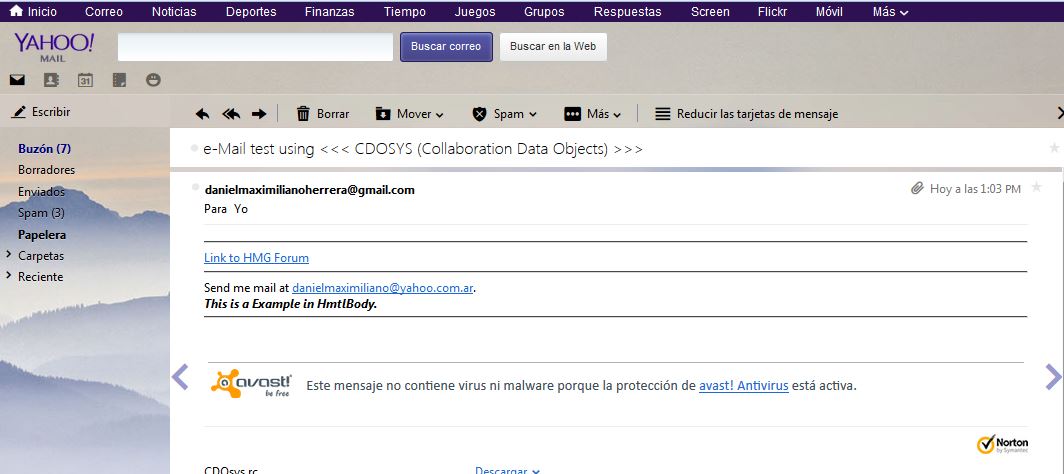Viewport: 1064px width, 474px height.
Task: Star the message from danielmaximilianoherrera
Action: point(1036,187)
